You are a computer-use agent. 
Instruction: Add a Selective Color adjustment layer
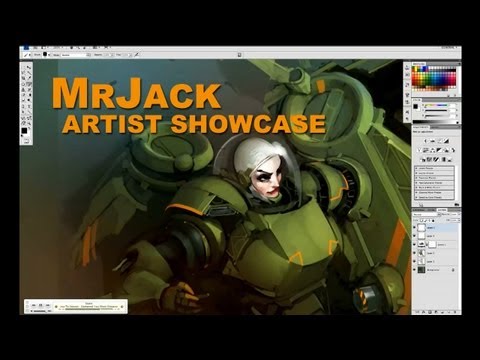(x=450, y=159)
